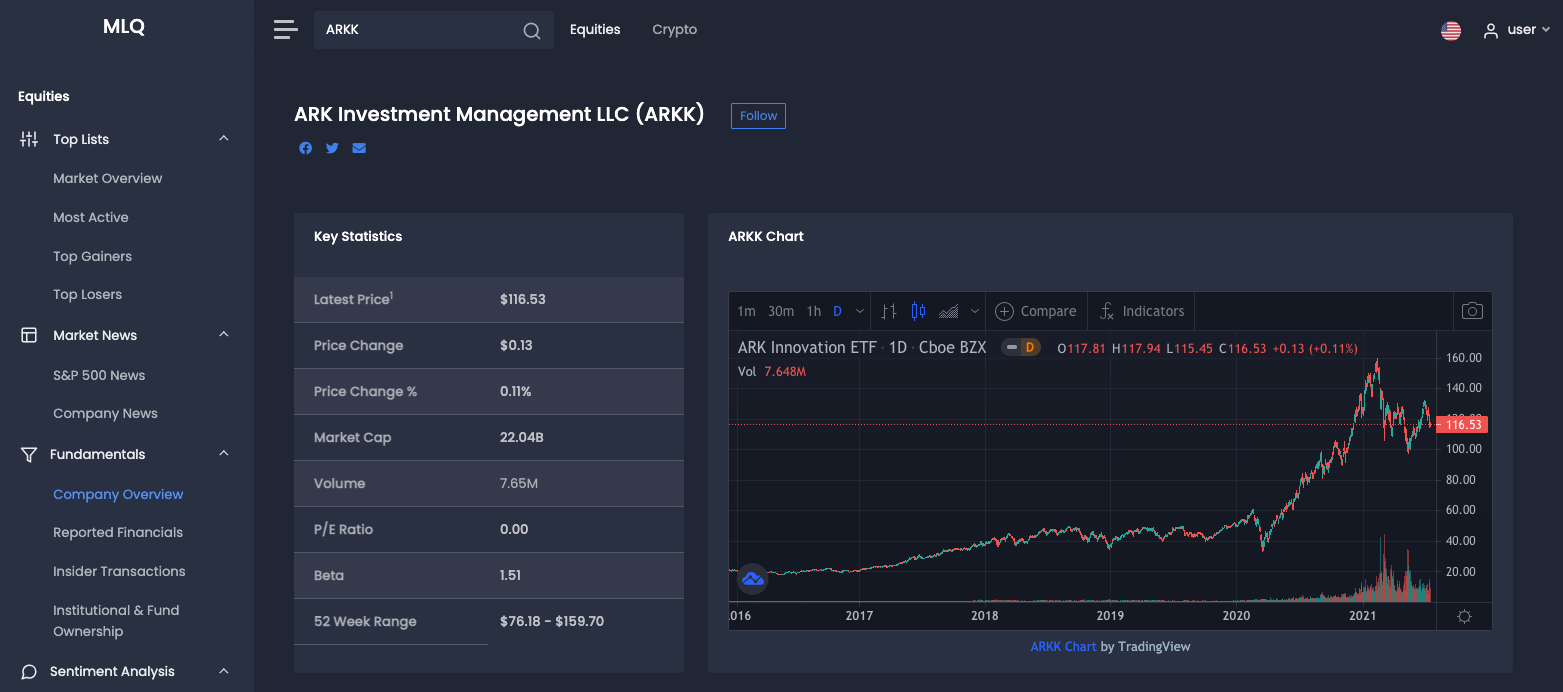The width and height of the screenshot is (1563, 692).
Task: Open the US flag region selector
Action: (x=1451, y=31)
